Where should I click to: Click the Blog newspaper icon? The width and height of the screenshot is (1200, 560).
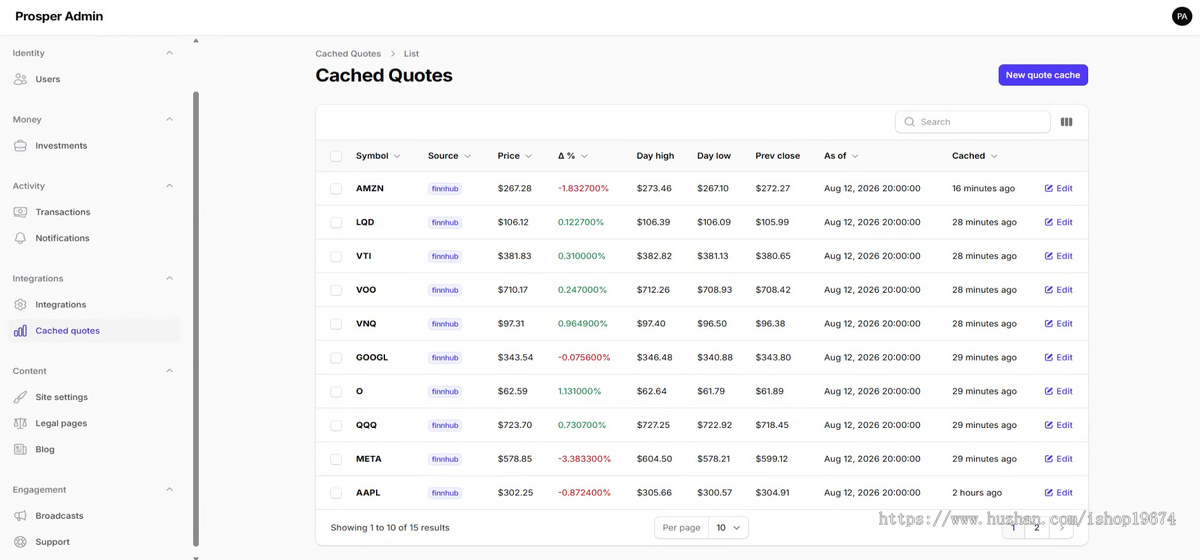click(x=20, y=449)
